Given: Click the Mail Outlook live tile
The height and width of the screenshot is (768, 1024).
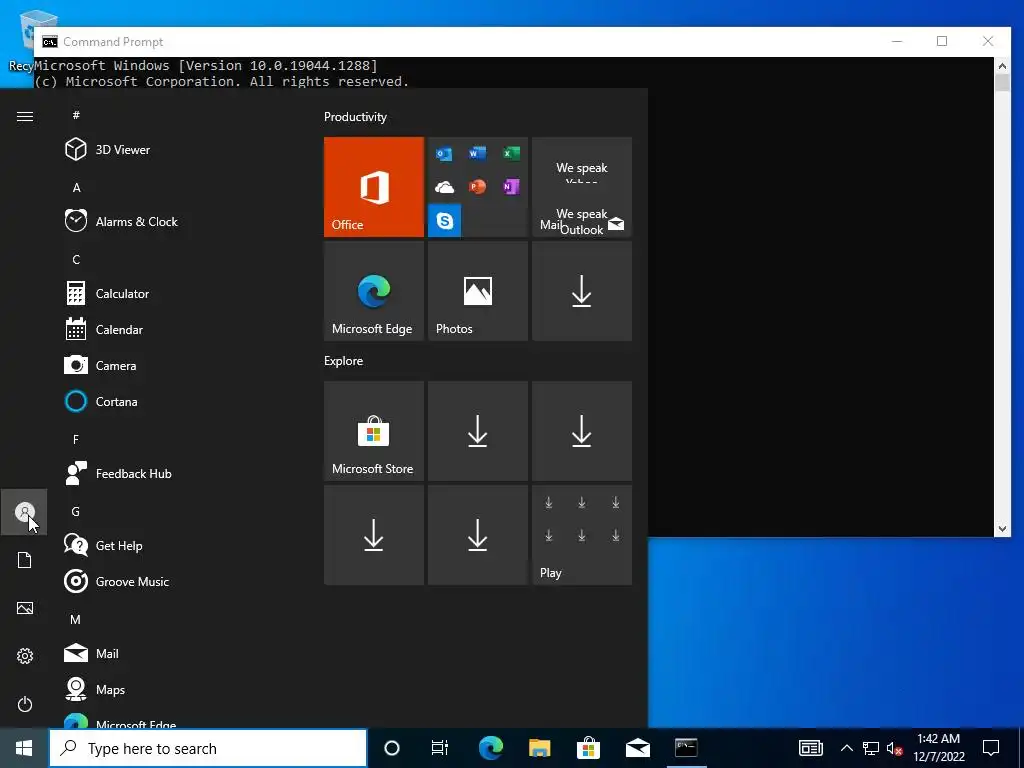Looking at the screenshot, I should coord(582,187).
